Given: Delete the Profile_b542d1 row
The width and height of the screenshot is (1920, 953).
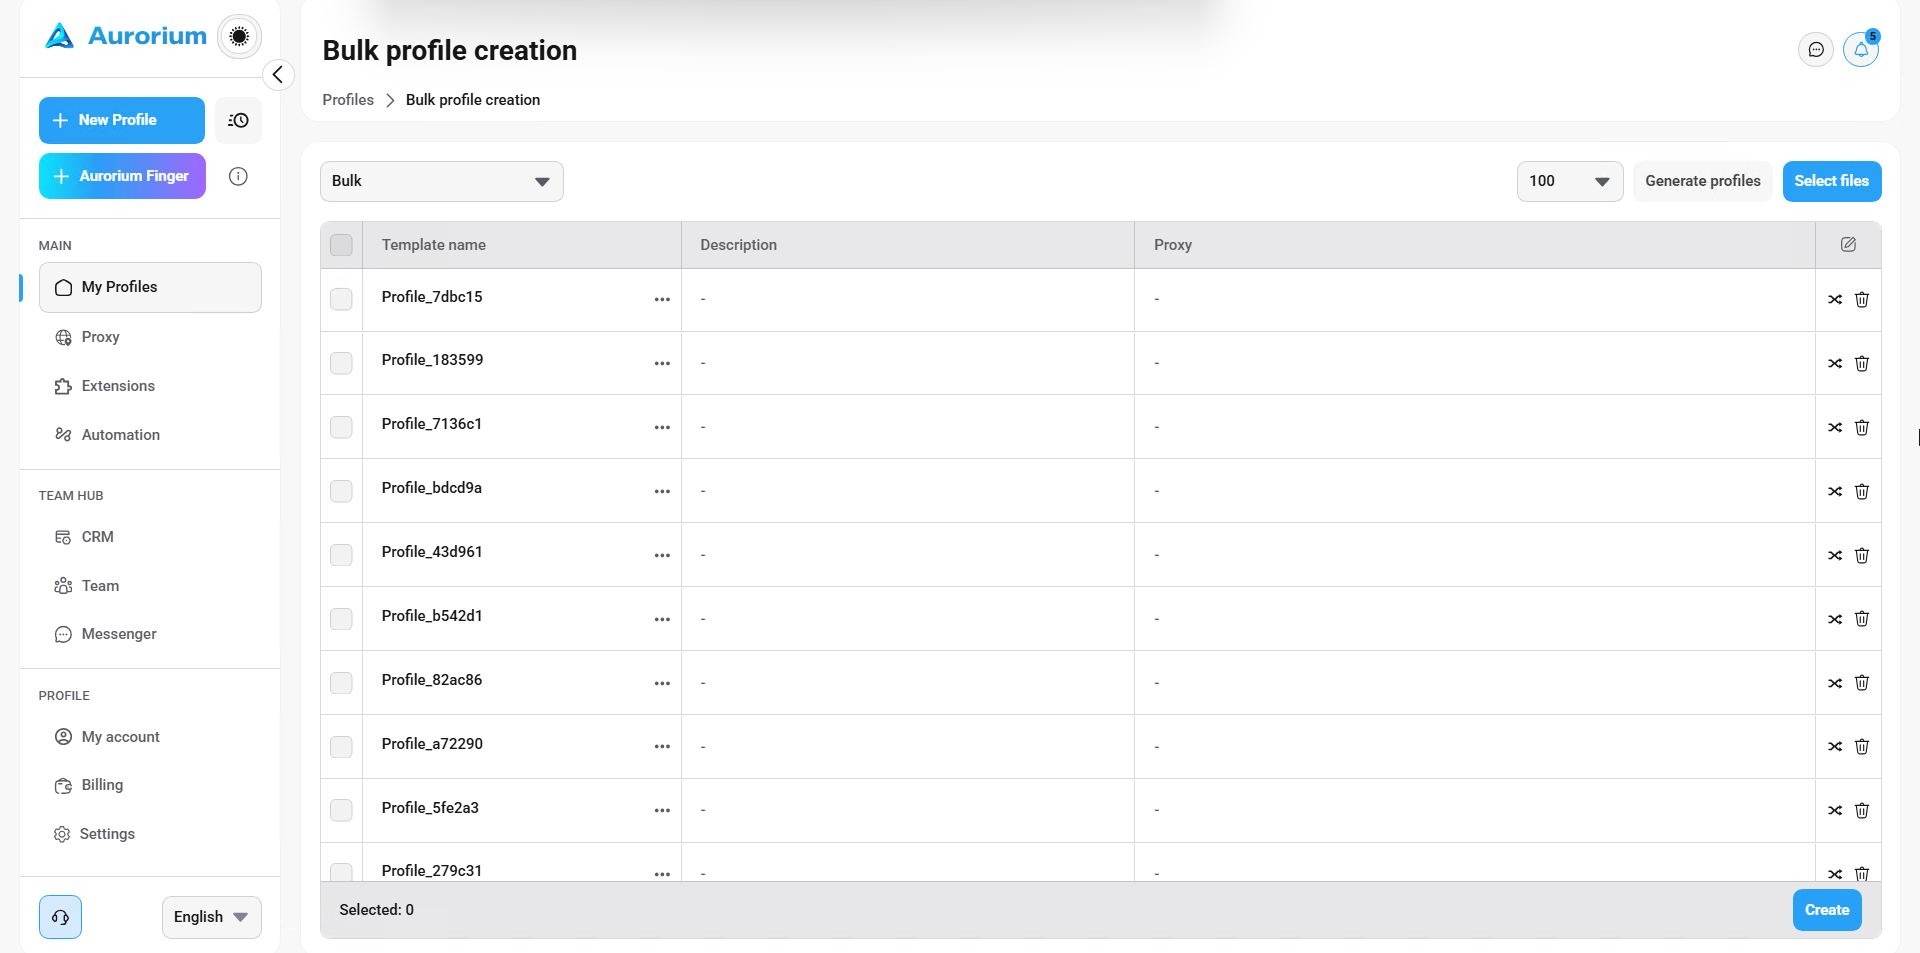Looking at the screenshot, I should coord(1862,619).
